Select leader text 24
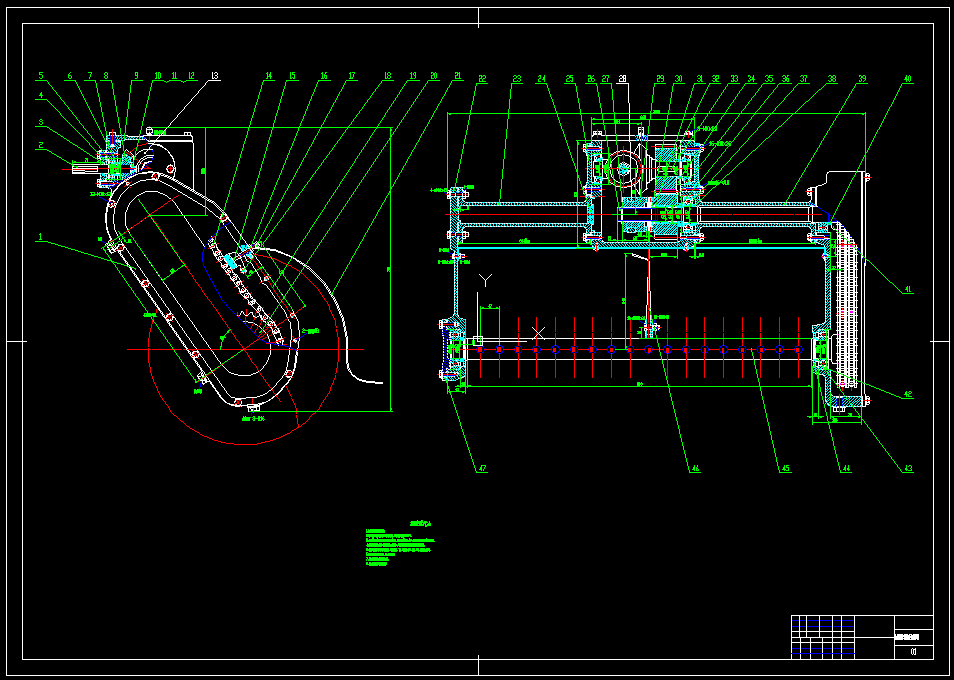The height and width of the screenshot is (680, 954). (541, 78)
